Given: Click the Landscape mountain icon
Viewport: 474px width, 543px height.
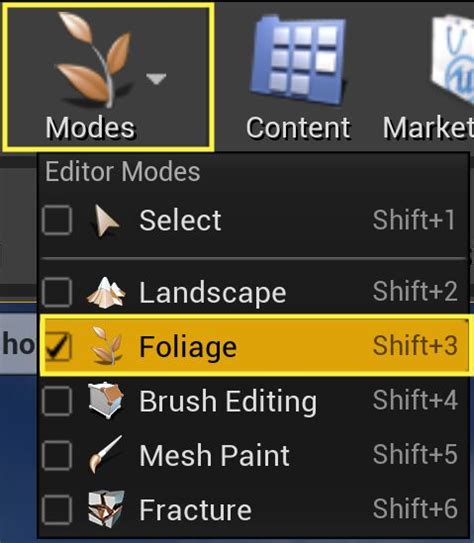Looking at the screenshot, I should (106, 293).
